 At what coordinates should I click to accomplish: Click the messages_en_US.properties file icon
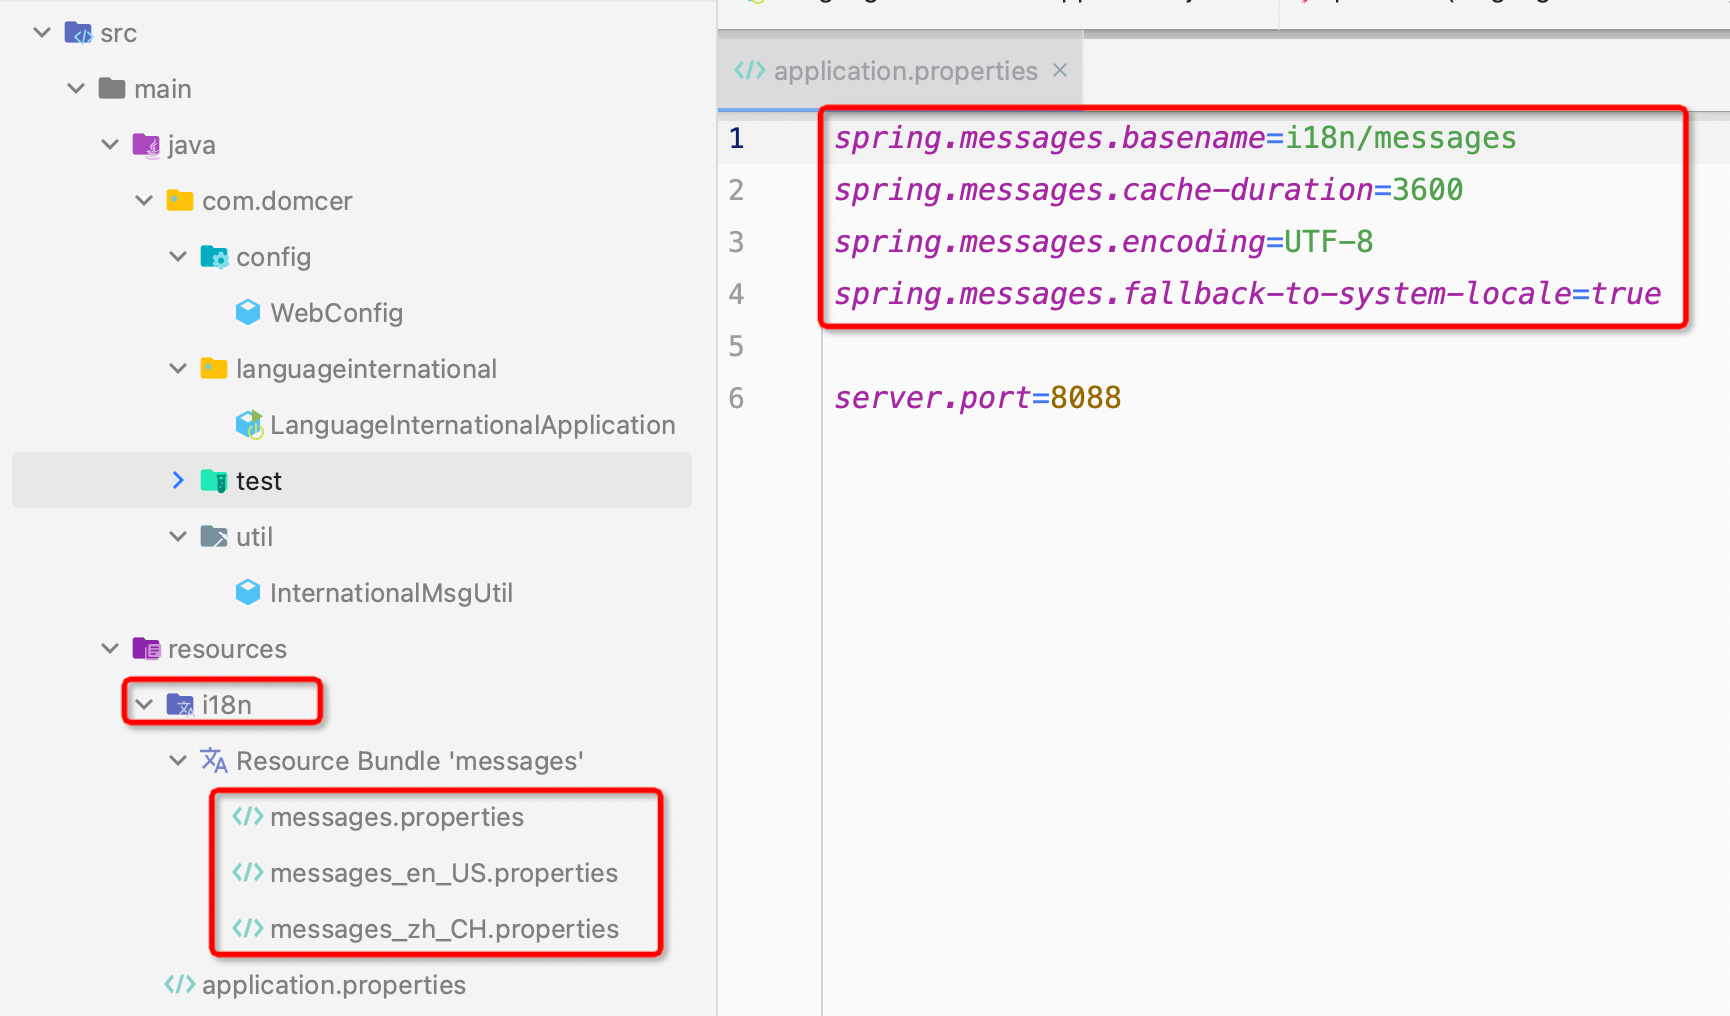click(x=248, y=873)
